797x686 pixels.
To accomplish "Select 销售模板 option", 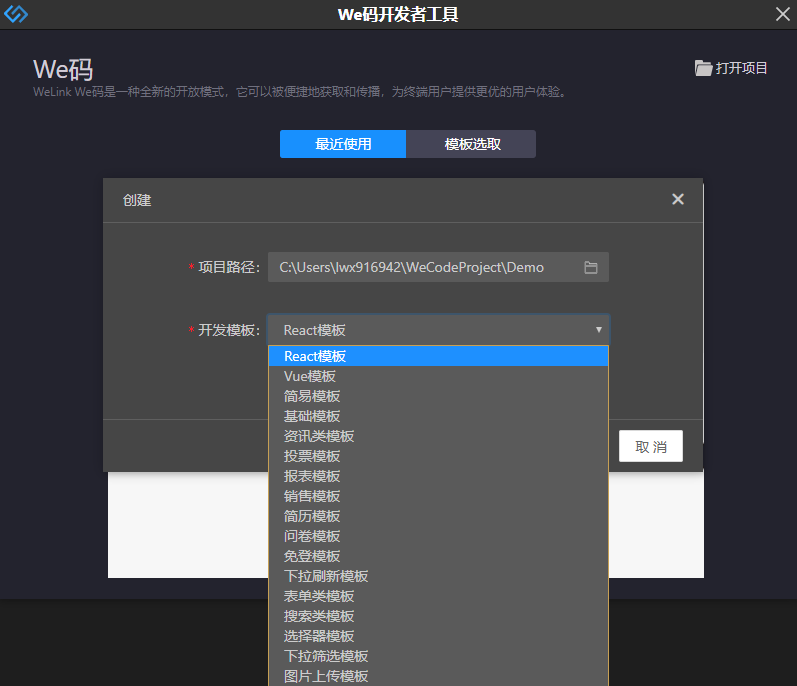I will click(438, 496).
